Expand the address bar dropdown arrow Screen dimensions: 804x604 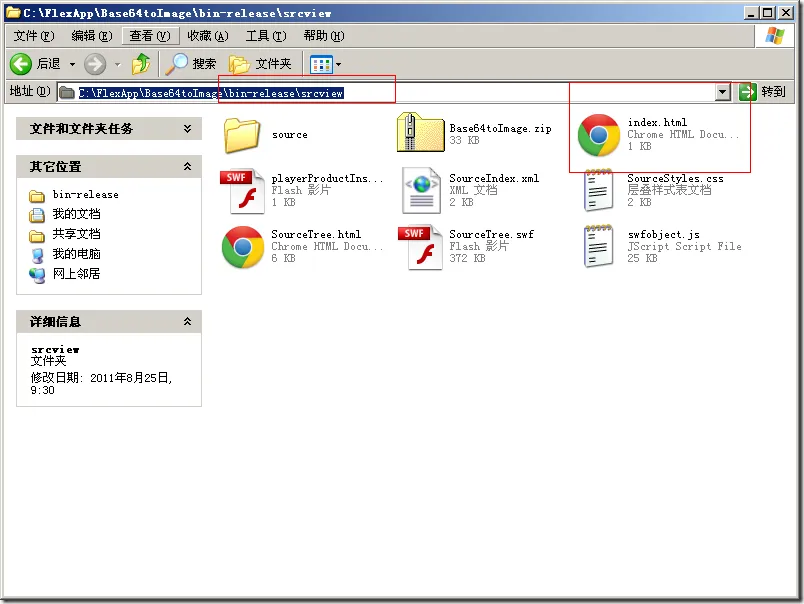pyautogui.click(x=722, y=92)
